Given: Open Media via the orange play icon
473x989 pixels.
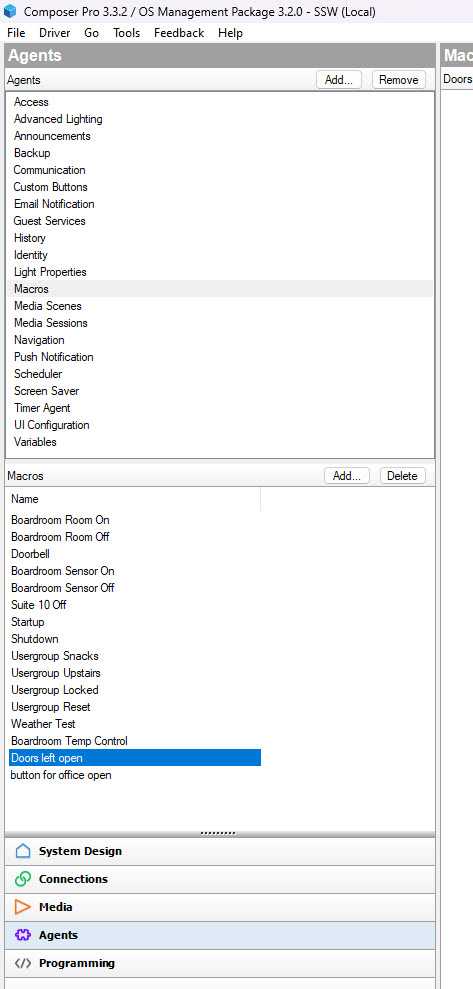Looking at the screenshot, I should pos(23,907).
